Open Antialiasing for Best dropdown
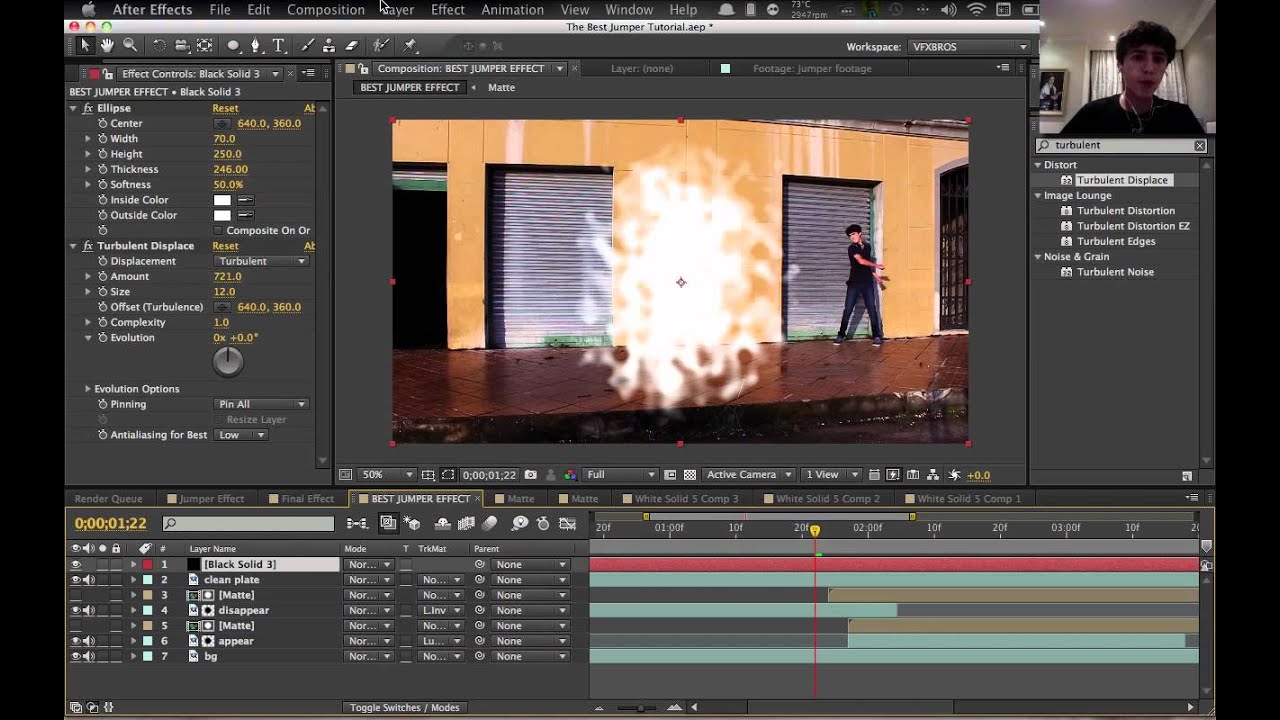 coord(241,435)
